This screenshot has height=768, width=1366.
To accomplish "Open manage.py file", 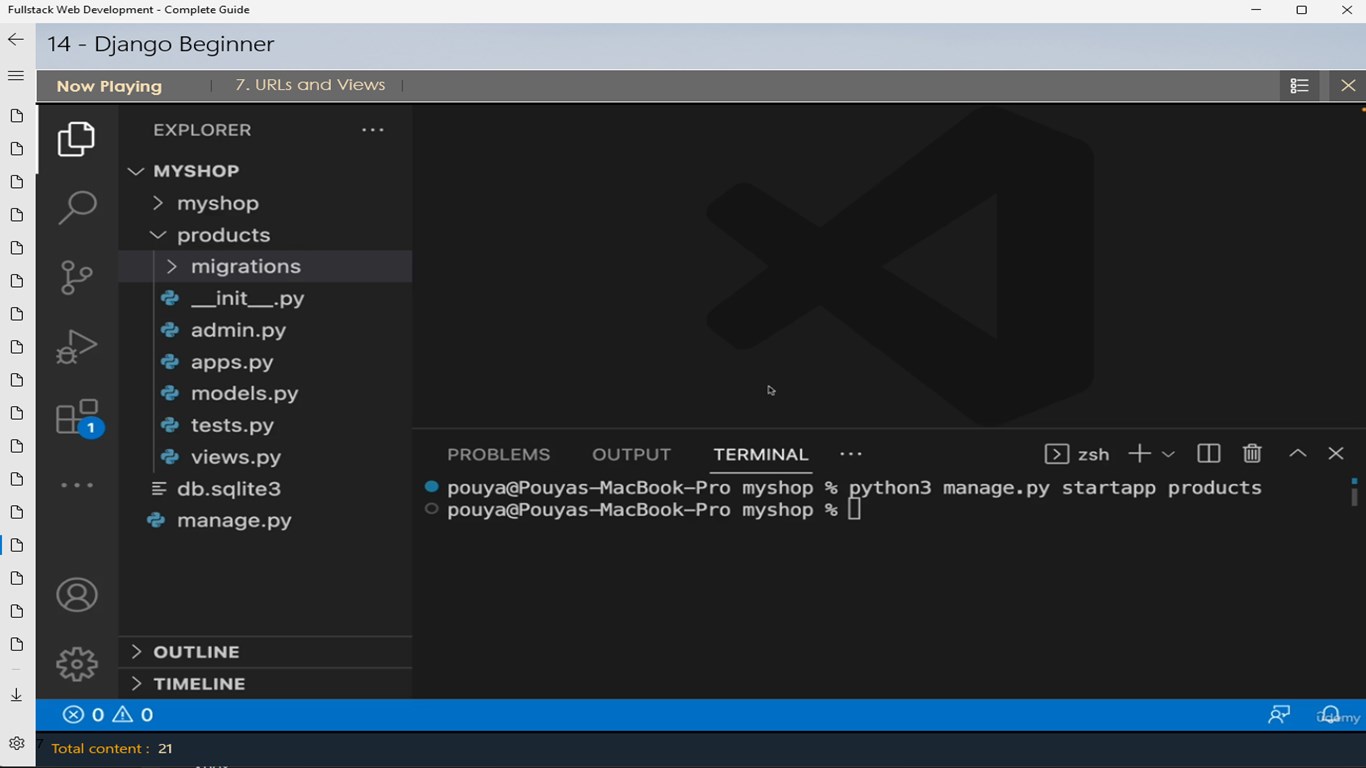I will 234,520.
